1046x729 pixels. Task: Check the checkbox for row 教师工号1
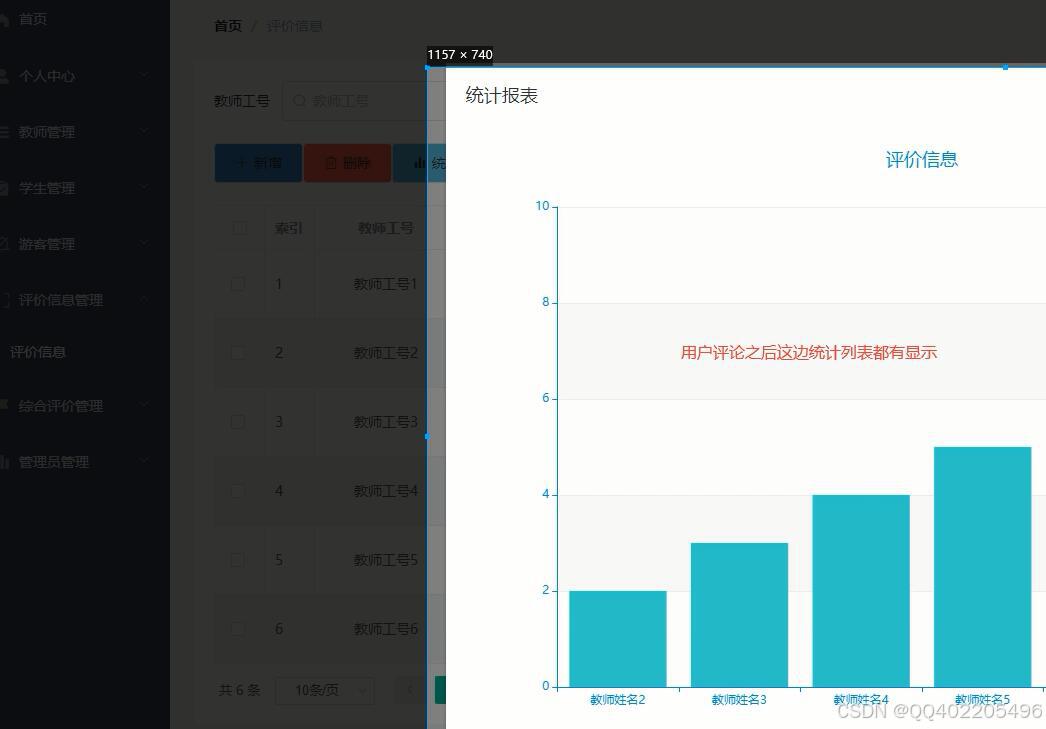click(239, 283)
